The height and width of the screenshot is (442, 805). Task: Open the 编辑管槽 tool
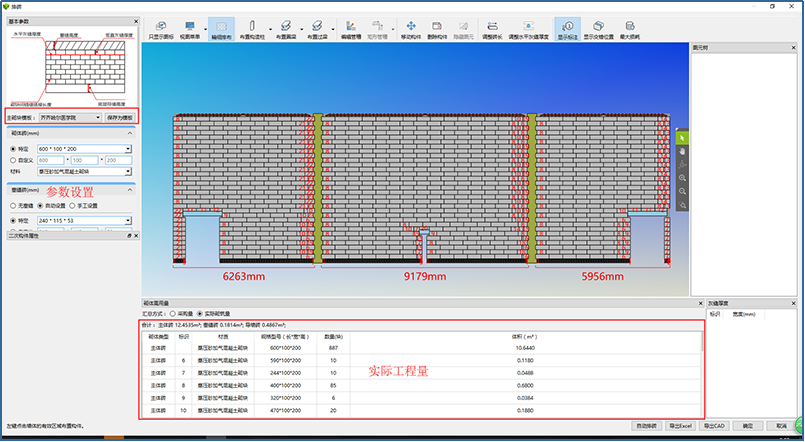[351, 29]
